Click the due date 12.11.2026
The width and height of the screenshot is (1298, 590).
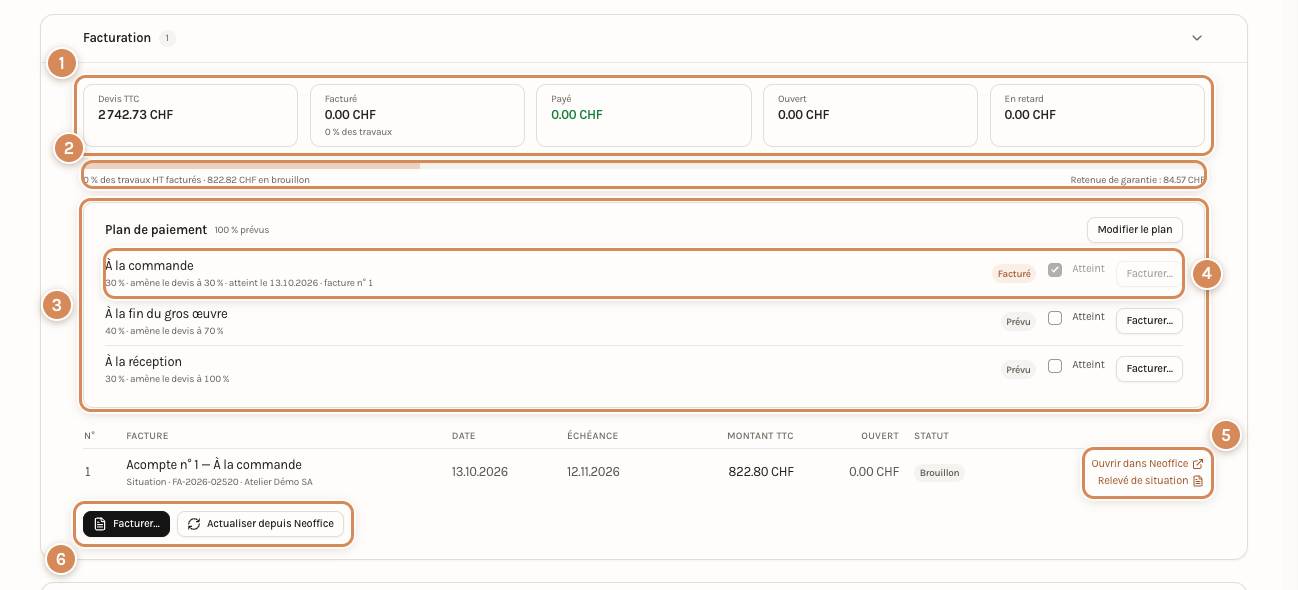pyautogui.click(x=593, y=472)
